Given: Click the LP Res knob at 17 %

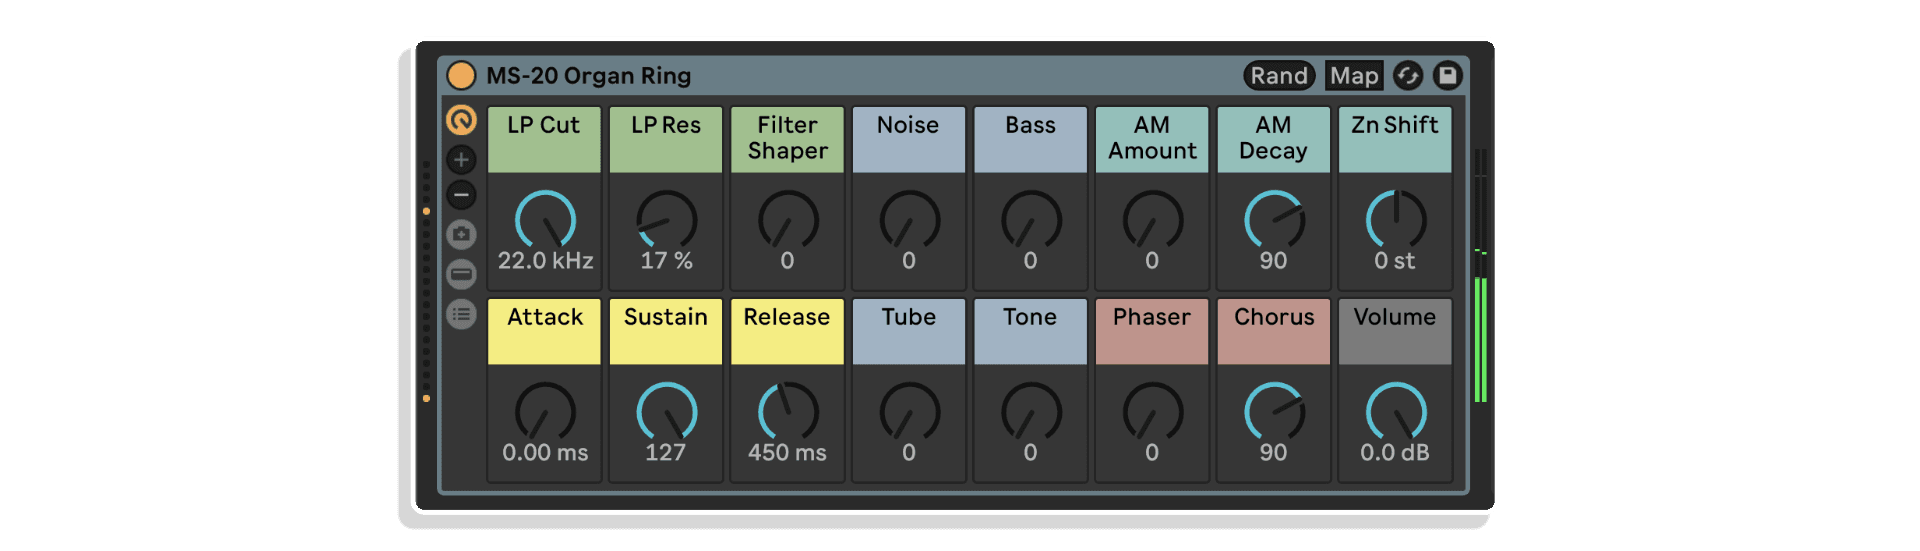Looking at the screenshot, I should click(667, 220).
